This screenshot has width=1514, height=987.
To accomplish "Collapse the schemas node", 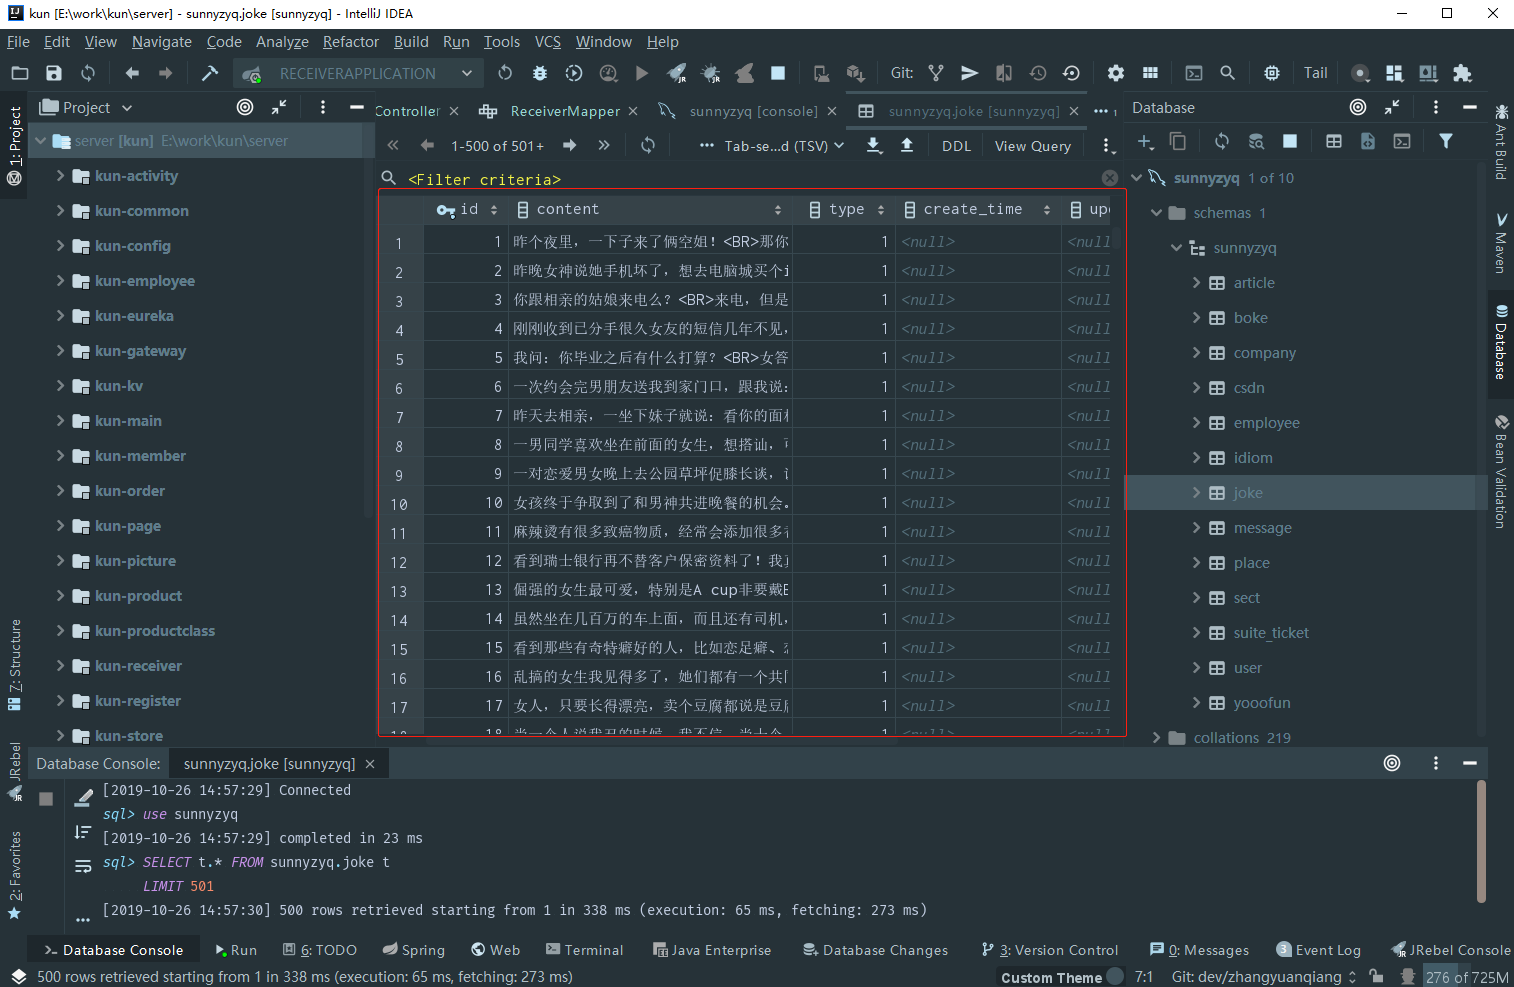I will (x=1156, y=213).
